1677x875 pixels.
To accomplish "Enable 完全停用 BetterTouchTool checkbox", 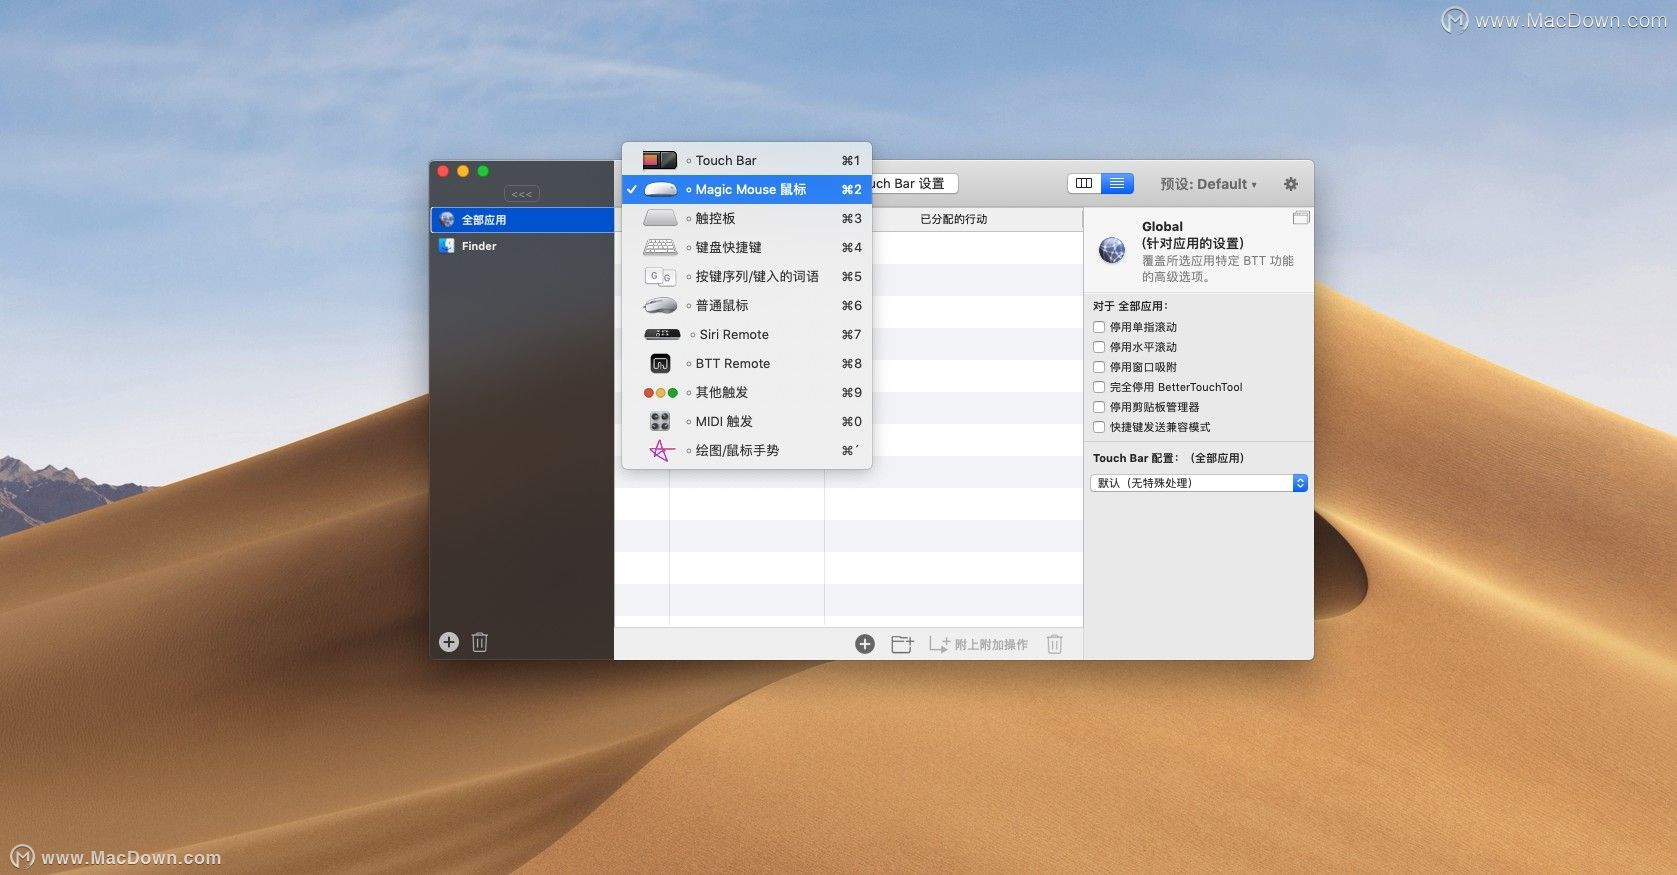I will point(1099,387).
